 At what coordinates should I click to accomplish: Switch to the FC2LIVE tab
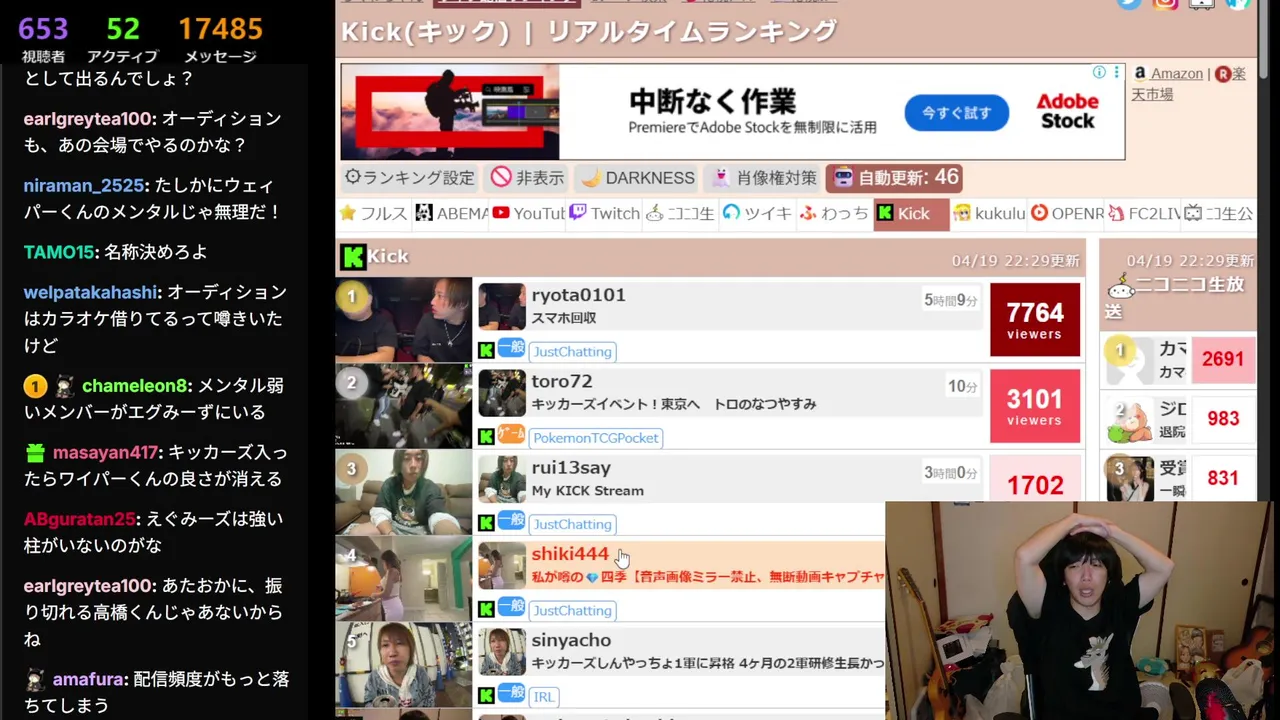(1143, 213)
